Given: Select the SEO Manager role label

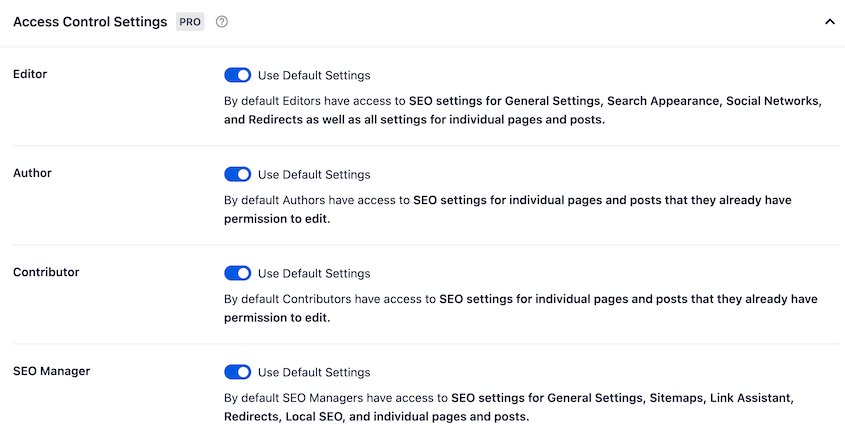Looking at the screenshot, I should coord(52,371).
